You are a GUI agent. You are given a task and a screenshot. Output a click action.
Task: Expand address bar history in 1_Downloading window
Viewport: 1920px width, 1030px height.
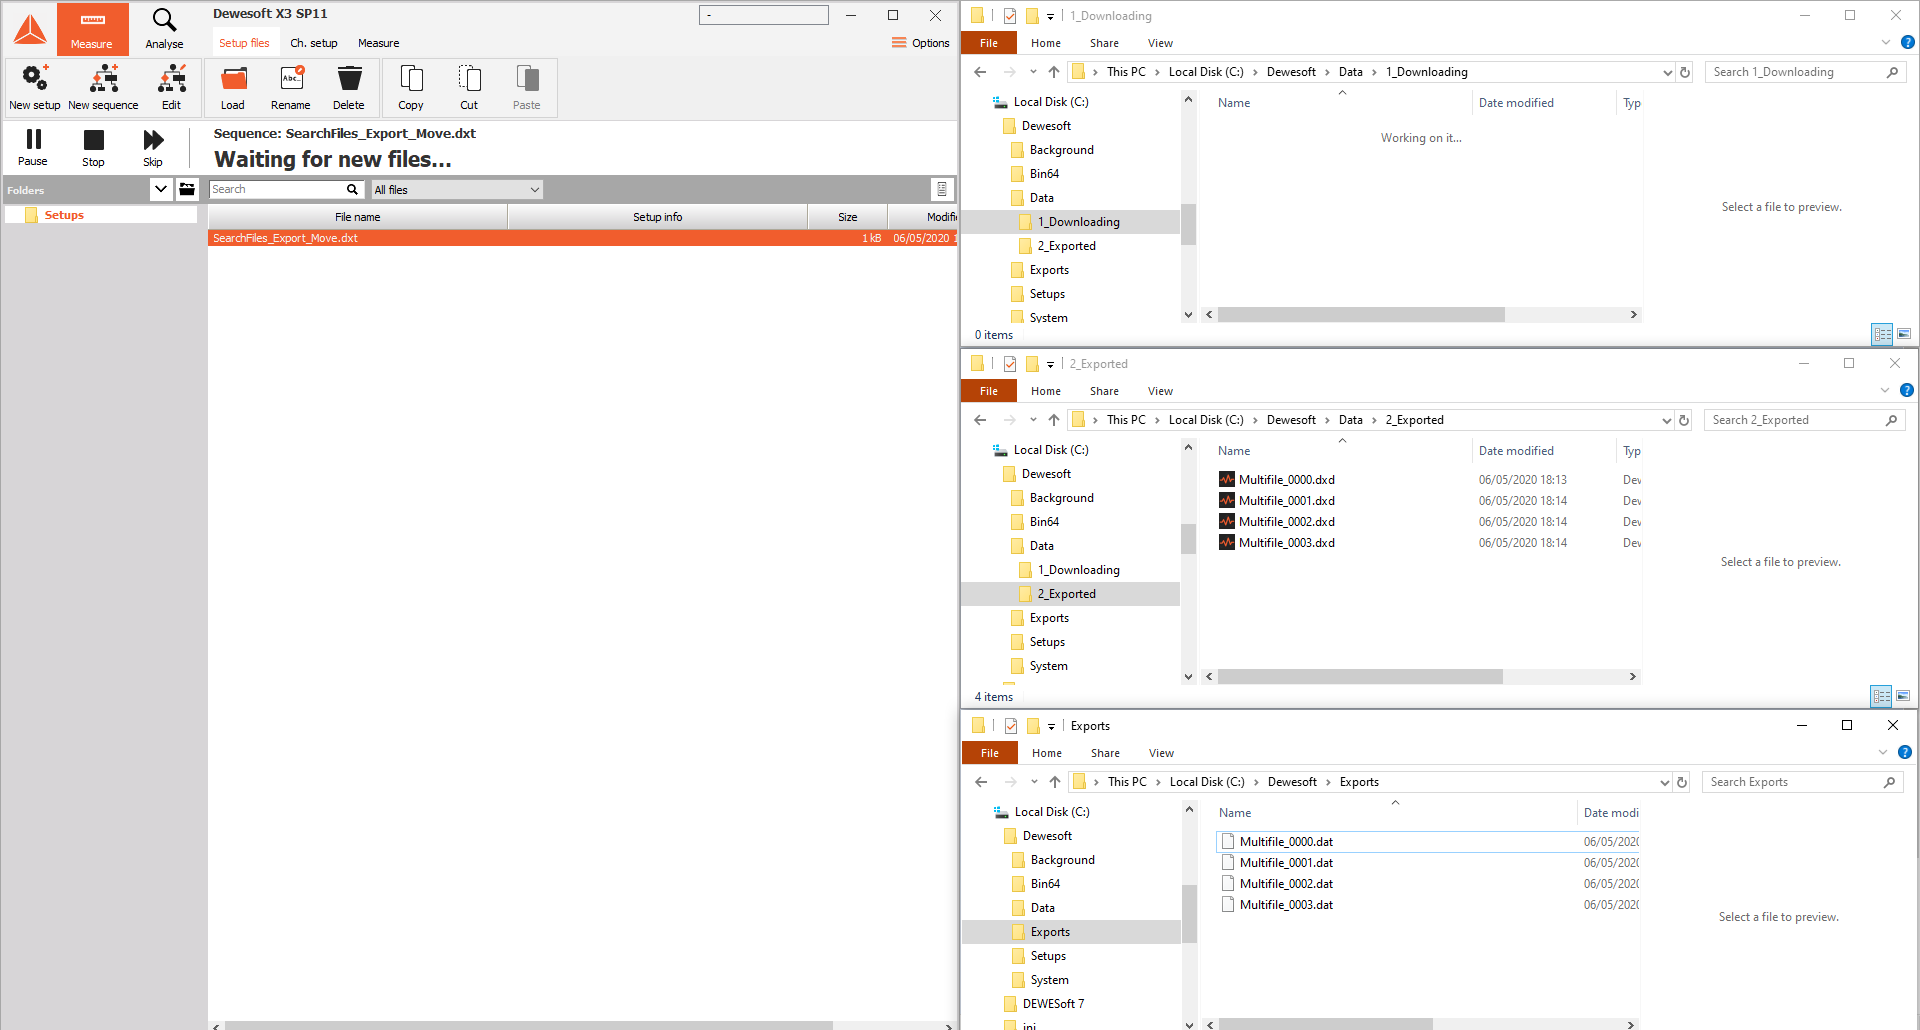(x=1667, y=72)
